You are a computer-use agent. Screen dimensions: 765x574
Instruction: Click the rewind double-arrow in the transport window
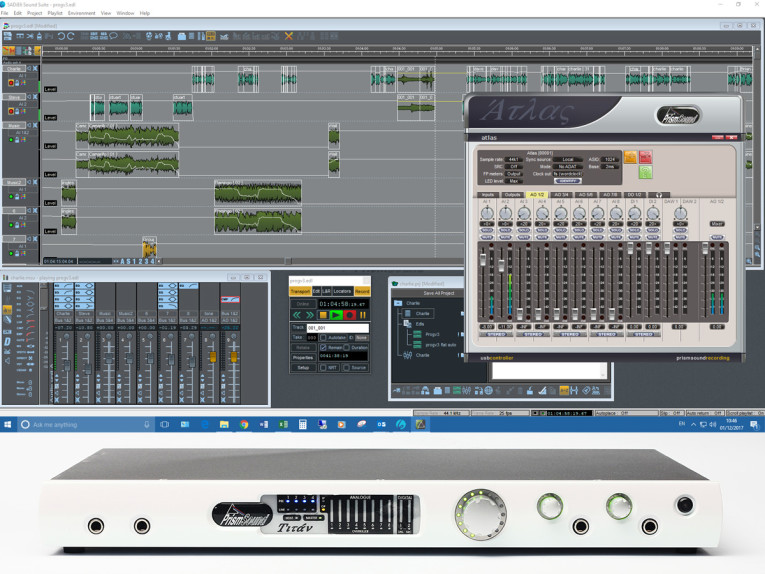(296, 316)
